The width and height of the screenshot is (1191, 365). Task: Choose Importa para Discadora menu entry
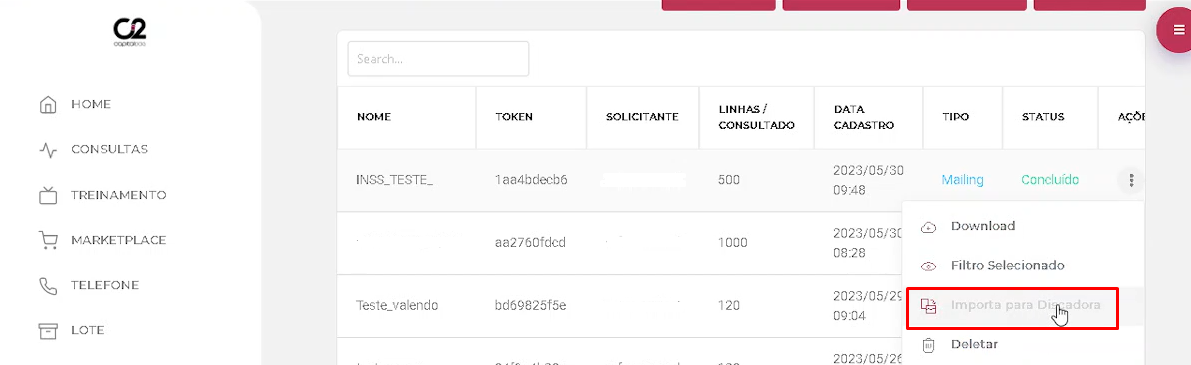1012,305
